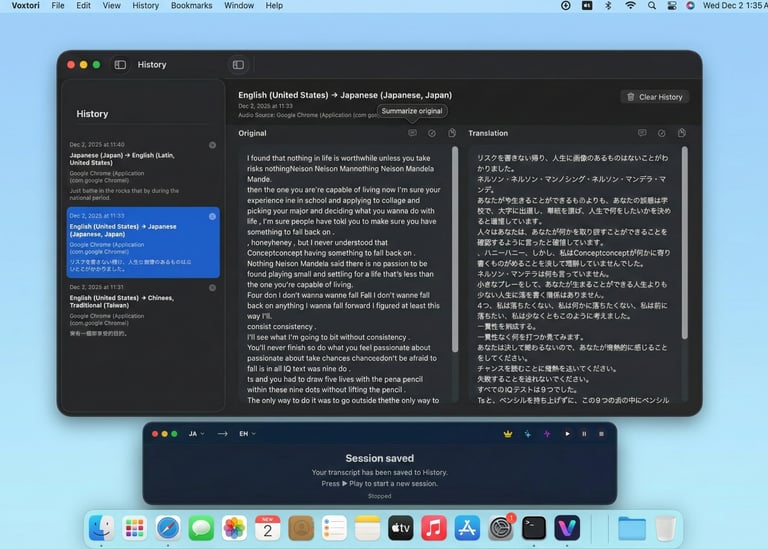Viewport: 768px width, 549px height.
Task: Open Safari from the Dock
Action: coord(168,528)
